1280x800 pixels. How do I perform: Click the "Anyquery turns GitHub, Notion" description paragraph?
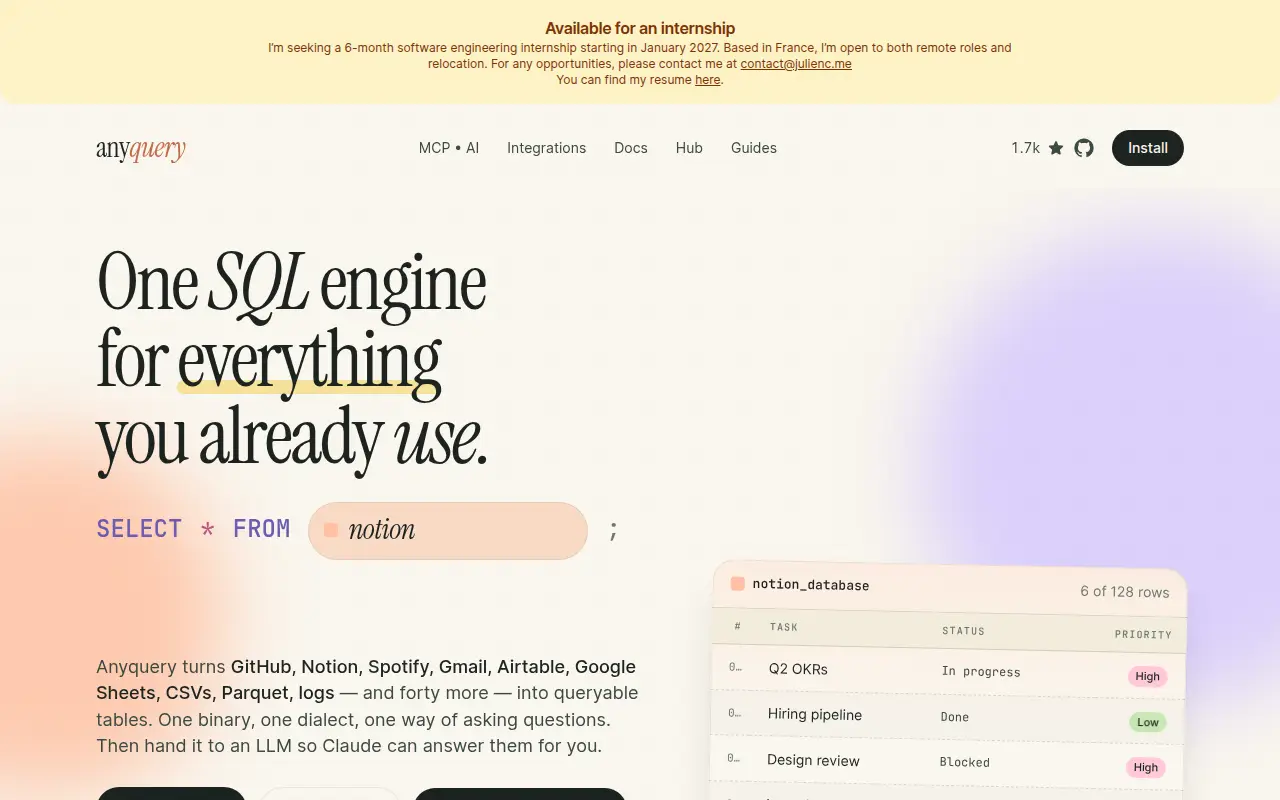click(x=367, y=706)
